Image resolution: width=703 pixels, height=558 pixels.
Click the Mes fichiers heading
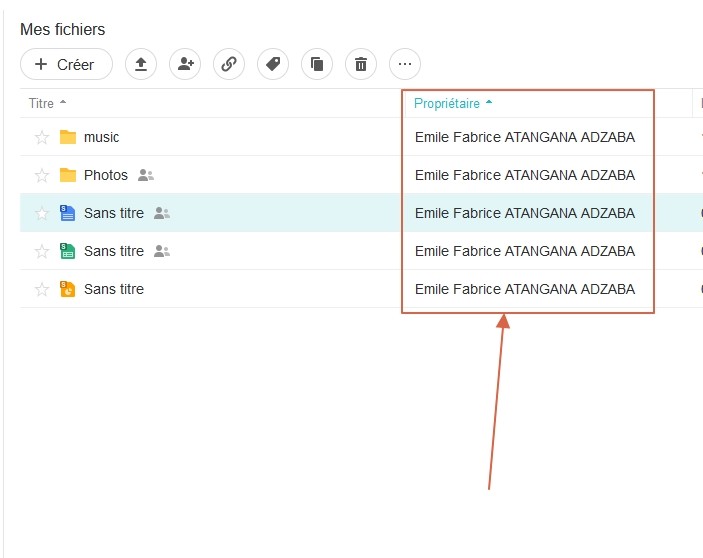62,30
